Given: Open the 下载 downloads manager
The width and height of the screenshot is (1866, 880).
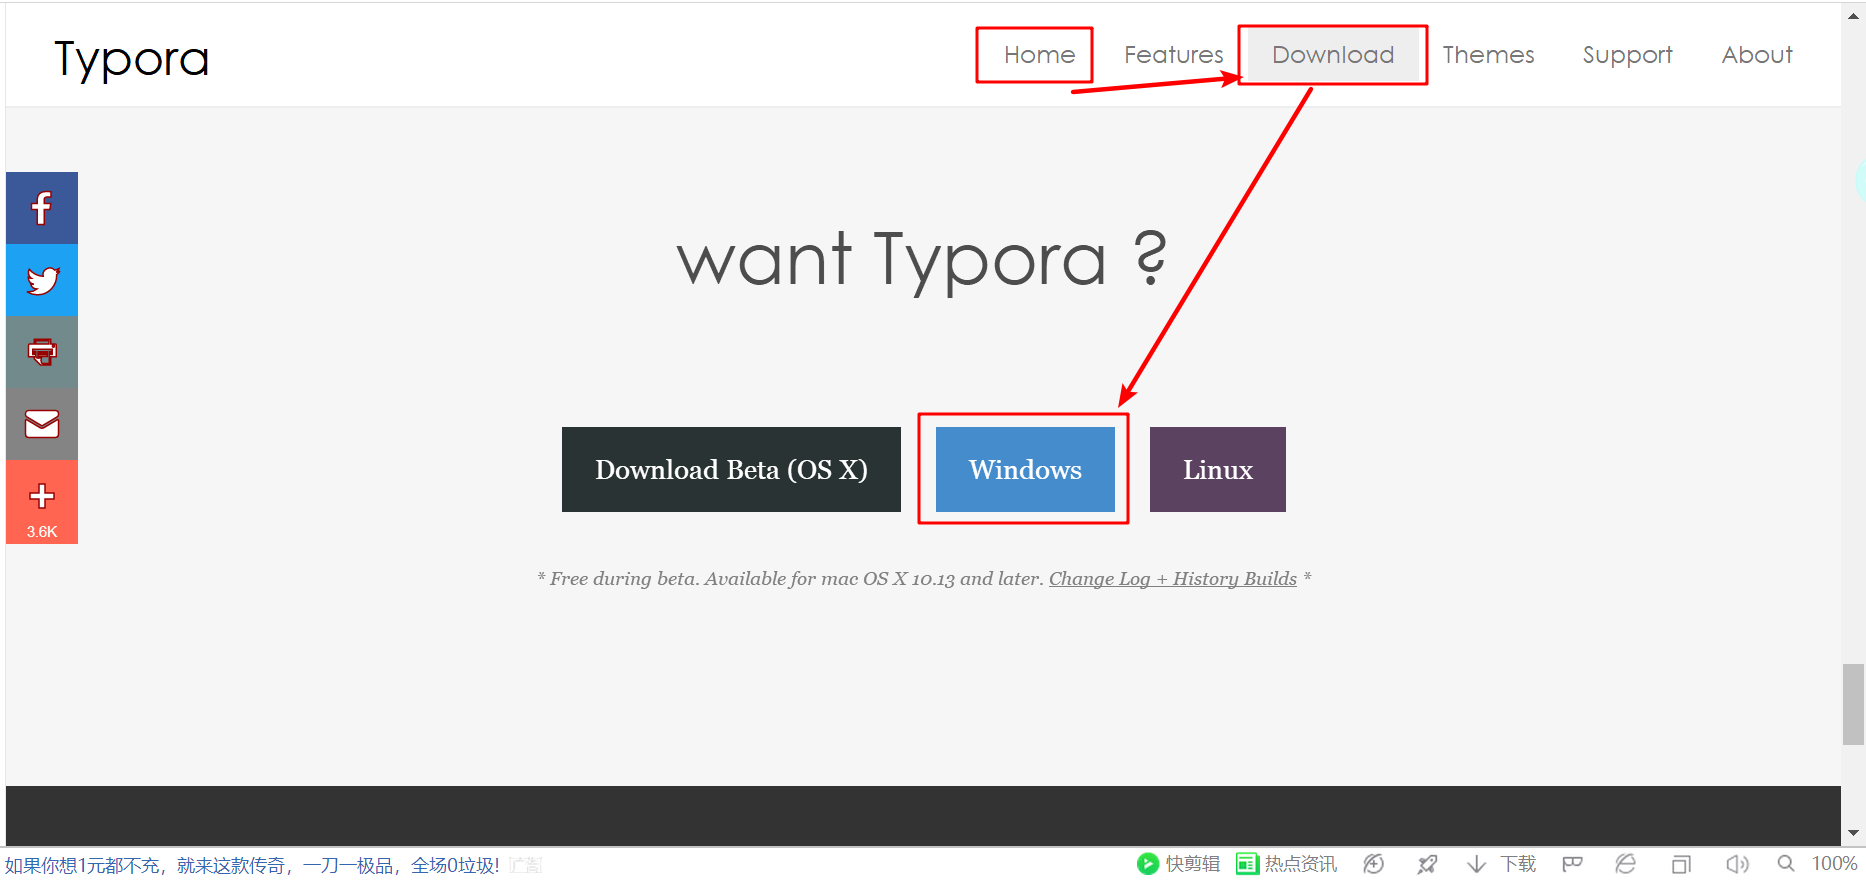Looking at the screenshot, I should pyautogui.click(x=1502, y=864).
